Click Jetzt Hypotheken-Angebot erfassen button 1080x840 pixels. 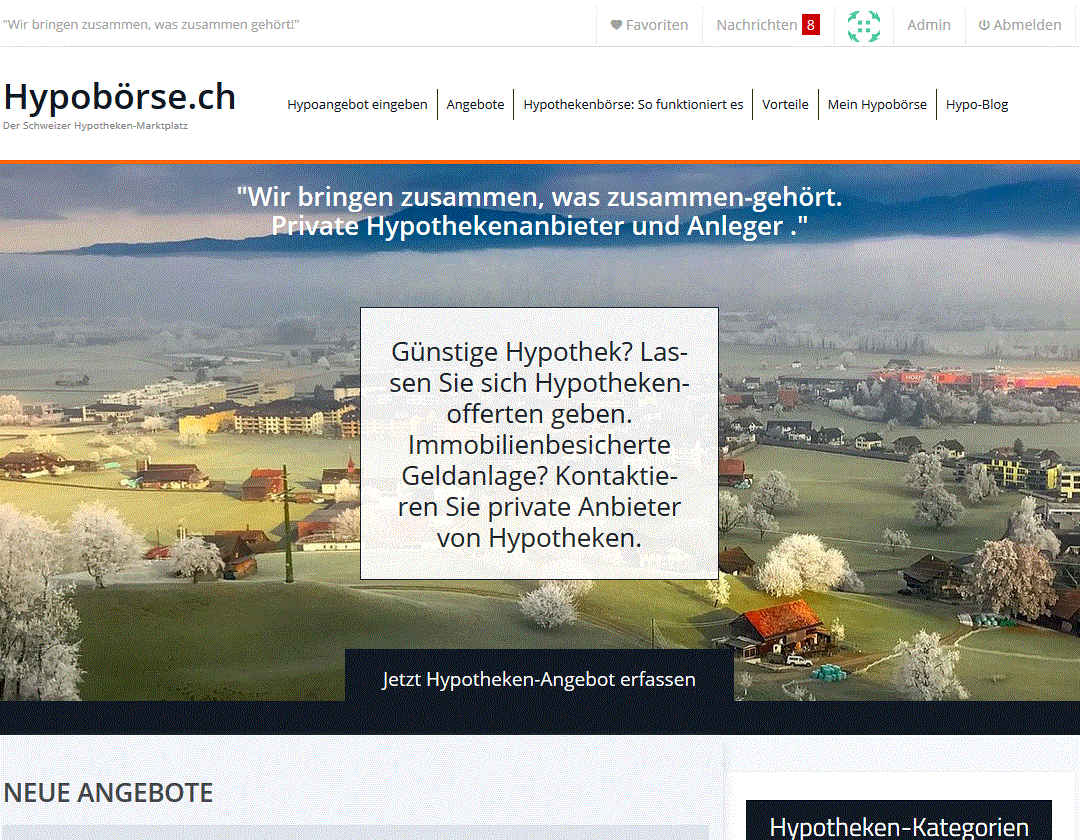pos(539,679)
